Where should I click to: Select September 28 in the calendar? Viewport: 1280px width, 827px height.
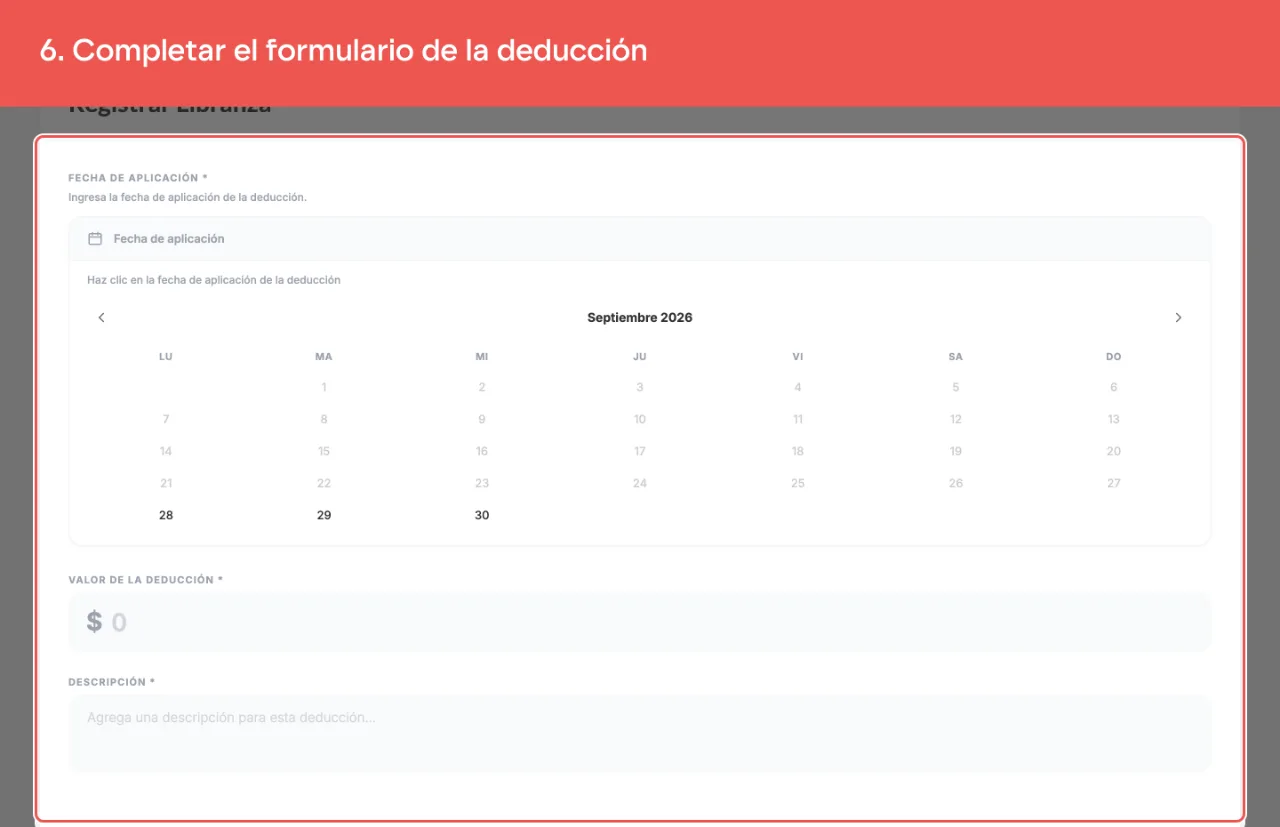click(166, 515)
